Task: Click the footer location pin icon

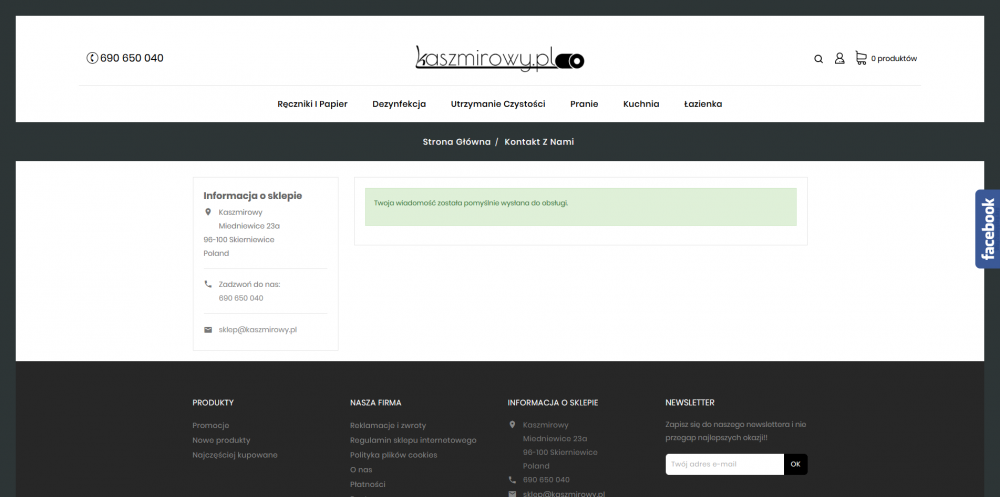Action: click(512, 424)
